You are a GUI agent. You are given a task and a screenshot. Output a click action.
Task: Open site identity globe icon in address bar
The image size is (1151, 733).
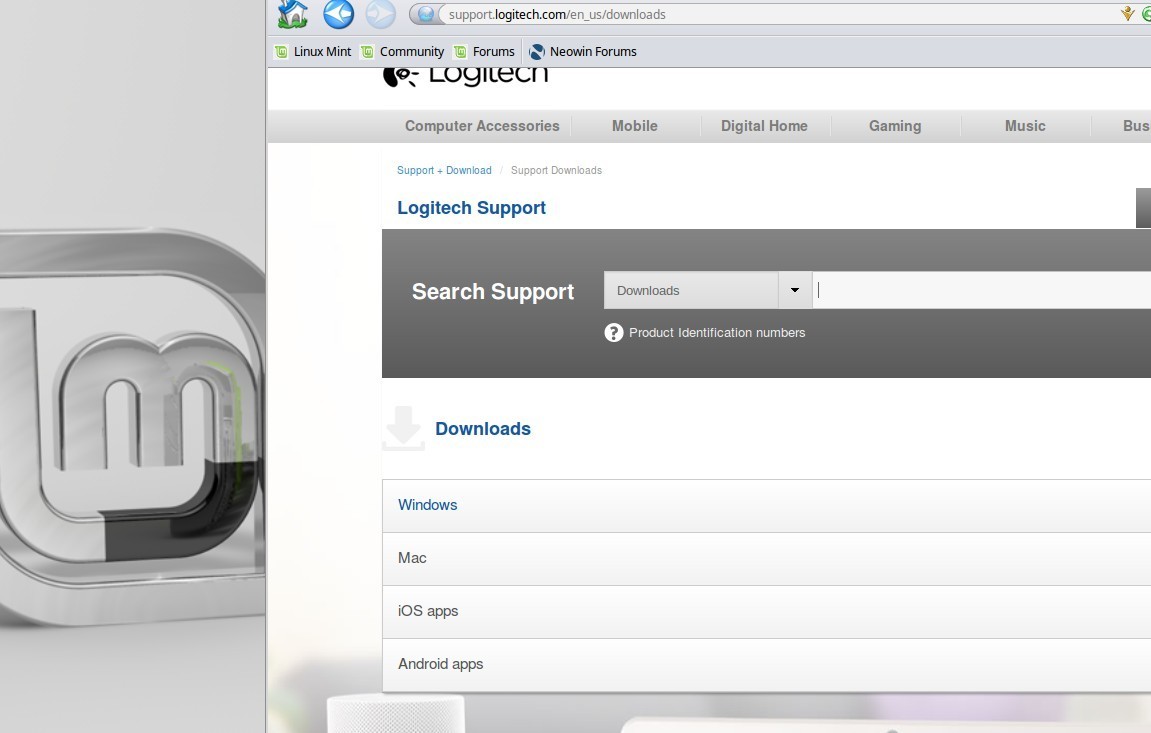tap(426, 14)
